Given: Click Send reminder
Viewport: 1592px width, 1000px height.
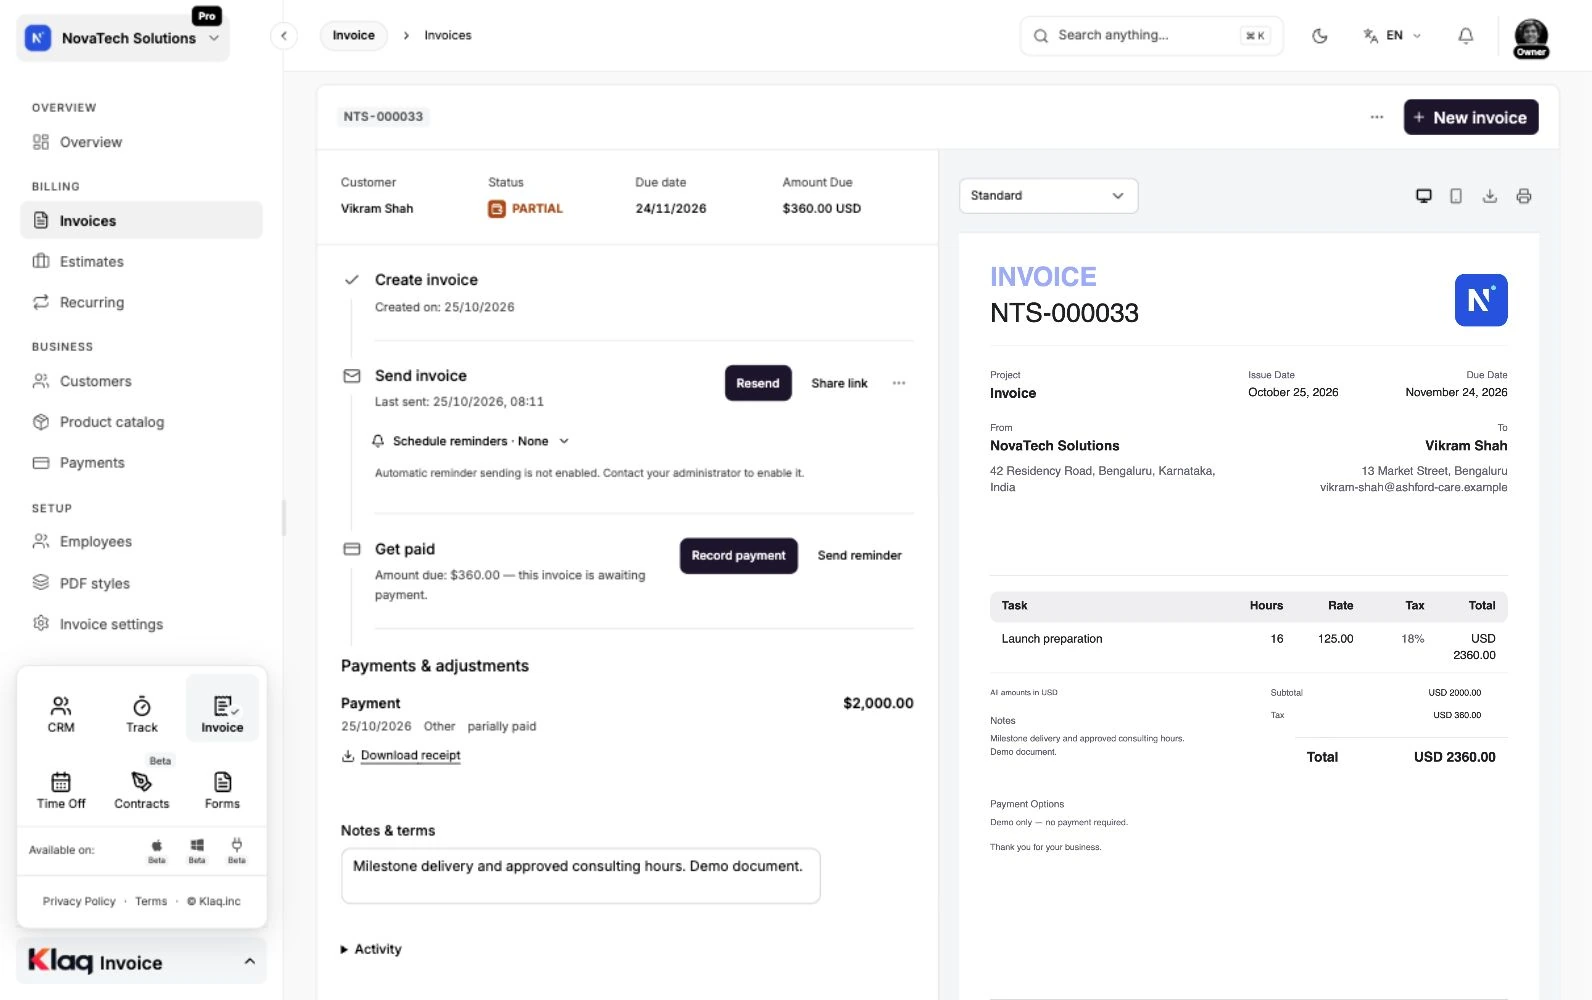Looking at the screenshot, I should pyautogui.click(x=860, y=556).
